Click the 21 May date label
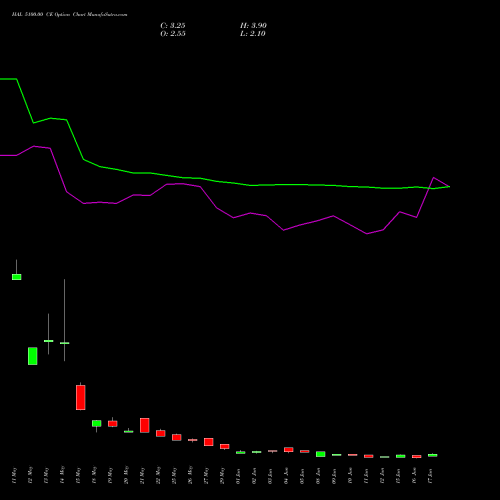The width and height of the screenshot is (500, 500). point(142,475)
